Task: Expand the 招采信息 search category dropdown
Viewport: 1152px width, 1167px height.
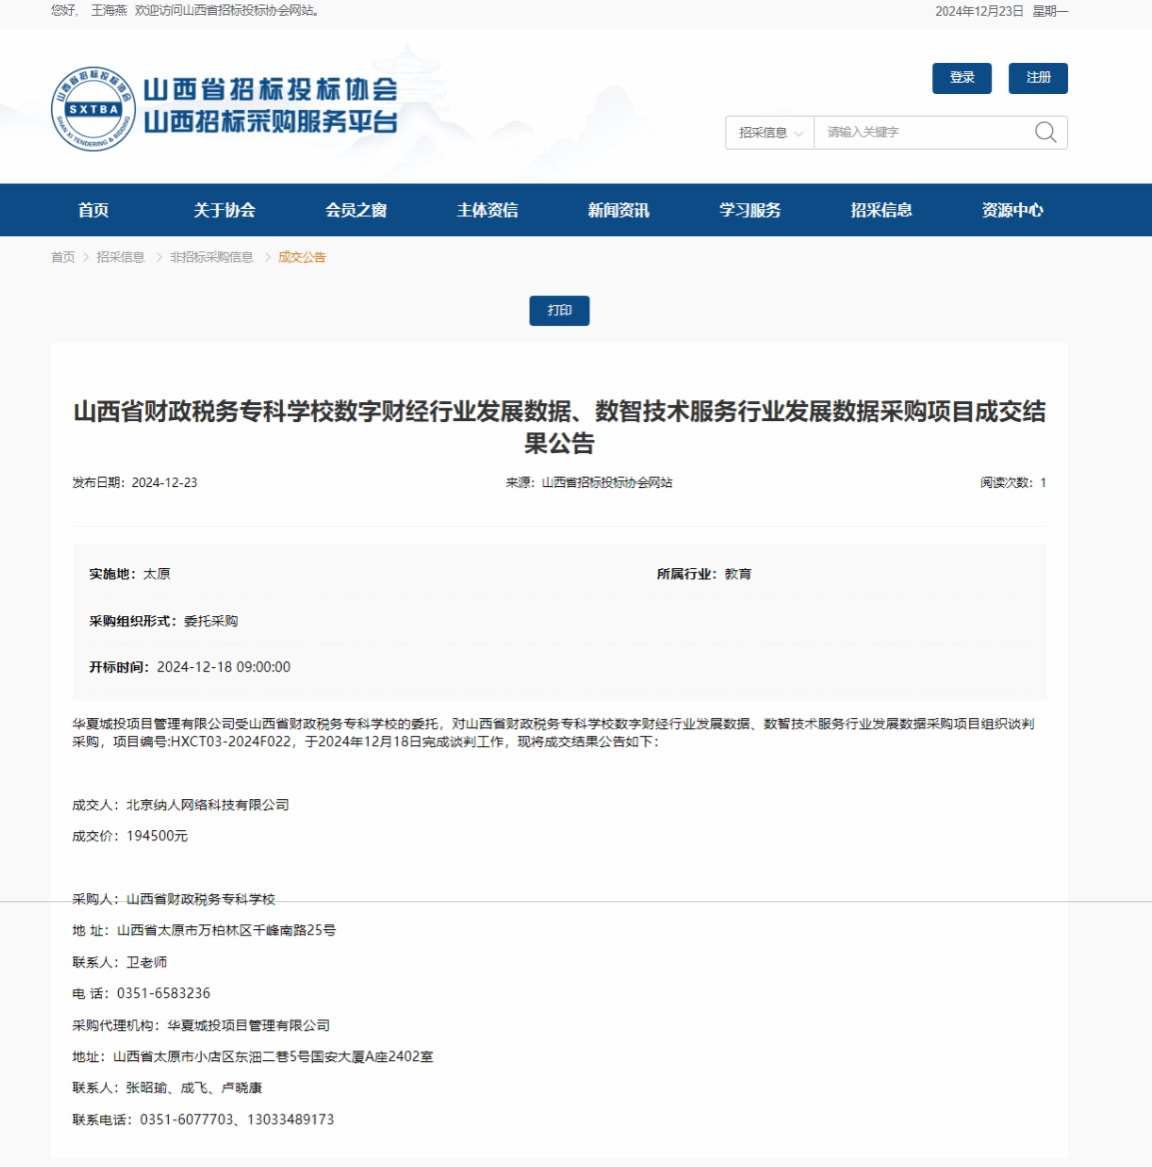Action: pos(769,133)
